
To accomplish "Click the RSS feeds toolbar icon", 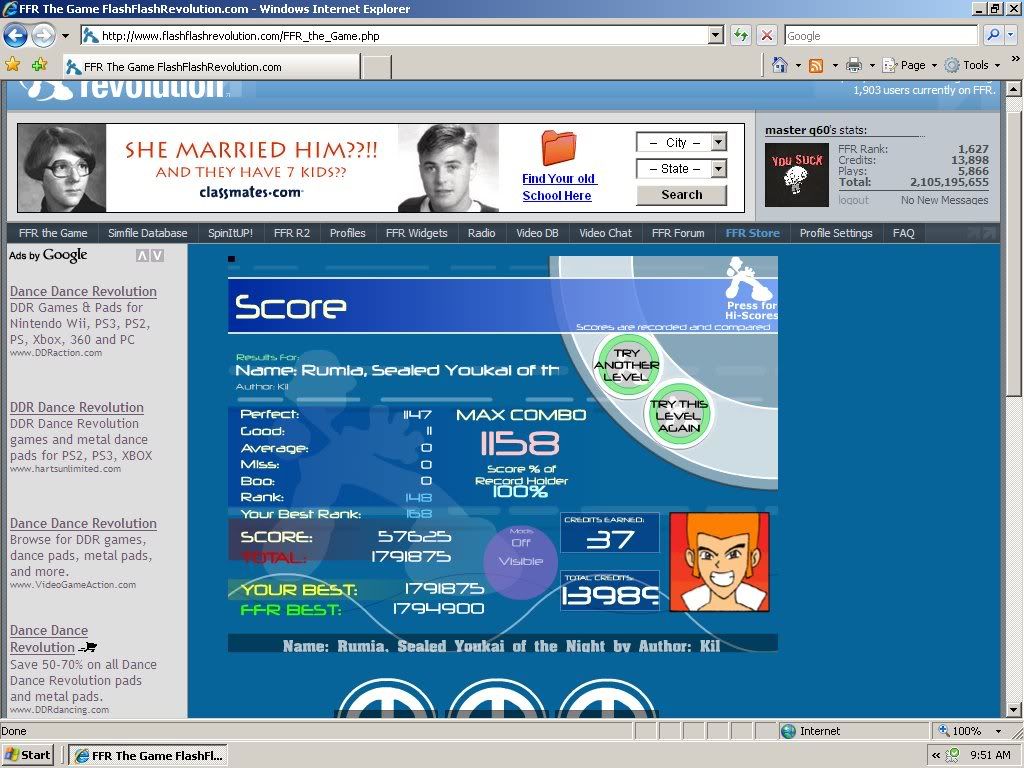I will [x=816, y=65].
